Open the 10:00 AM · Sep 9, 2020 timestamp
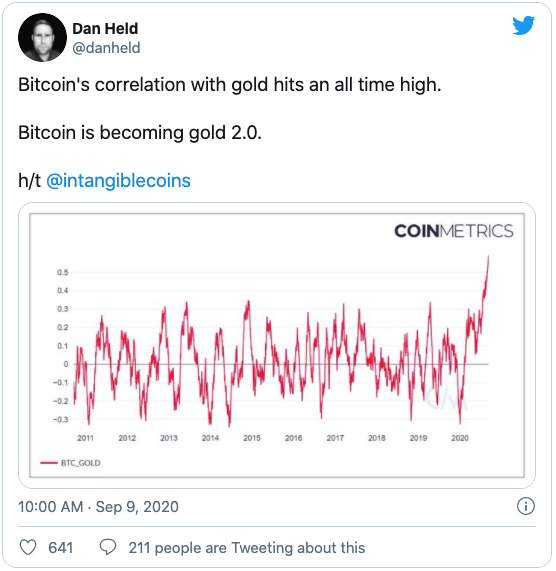556x571 pixels. tap(98, 507)
